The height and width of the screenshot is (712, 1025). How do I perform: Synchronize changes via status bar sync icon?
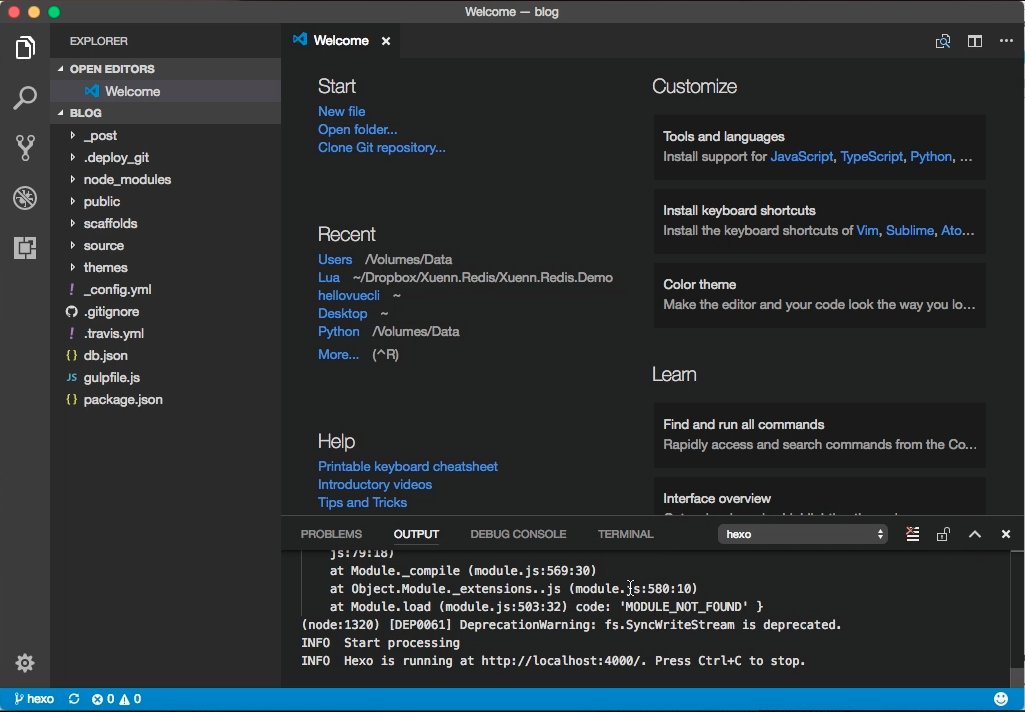(x=74, y=699)
